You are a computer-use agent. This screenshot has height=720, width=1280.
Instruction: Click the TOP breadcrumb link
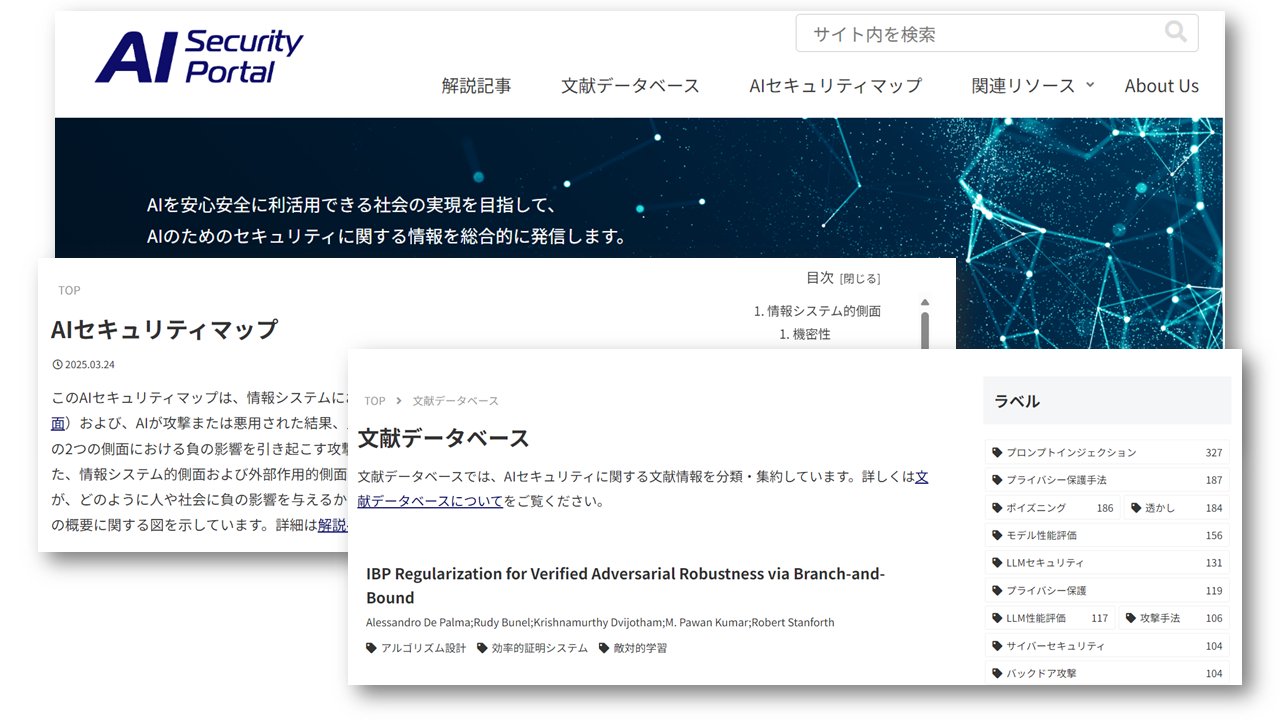374,400
